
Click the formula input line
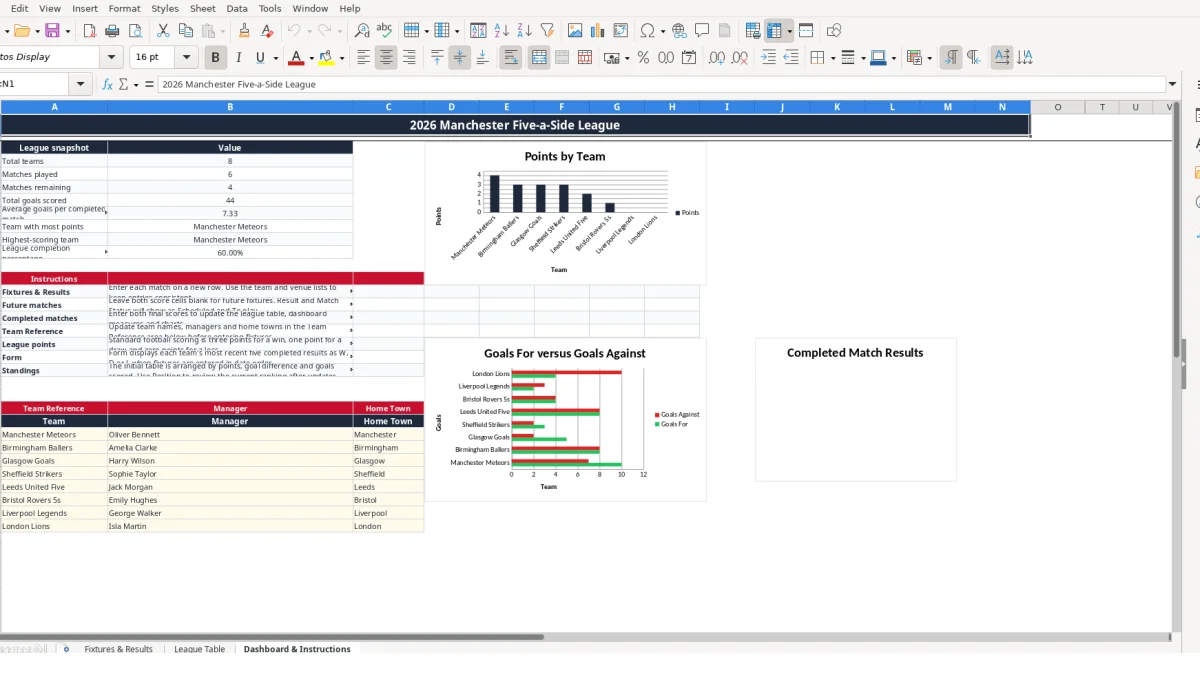pyautogui.click(x=661, y=84)
